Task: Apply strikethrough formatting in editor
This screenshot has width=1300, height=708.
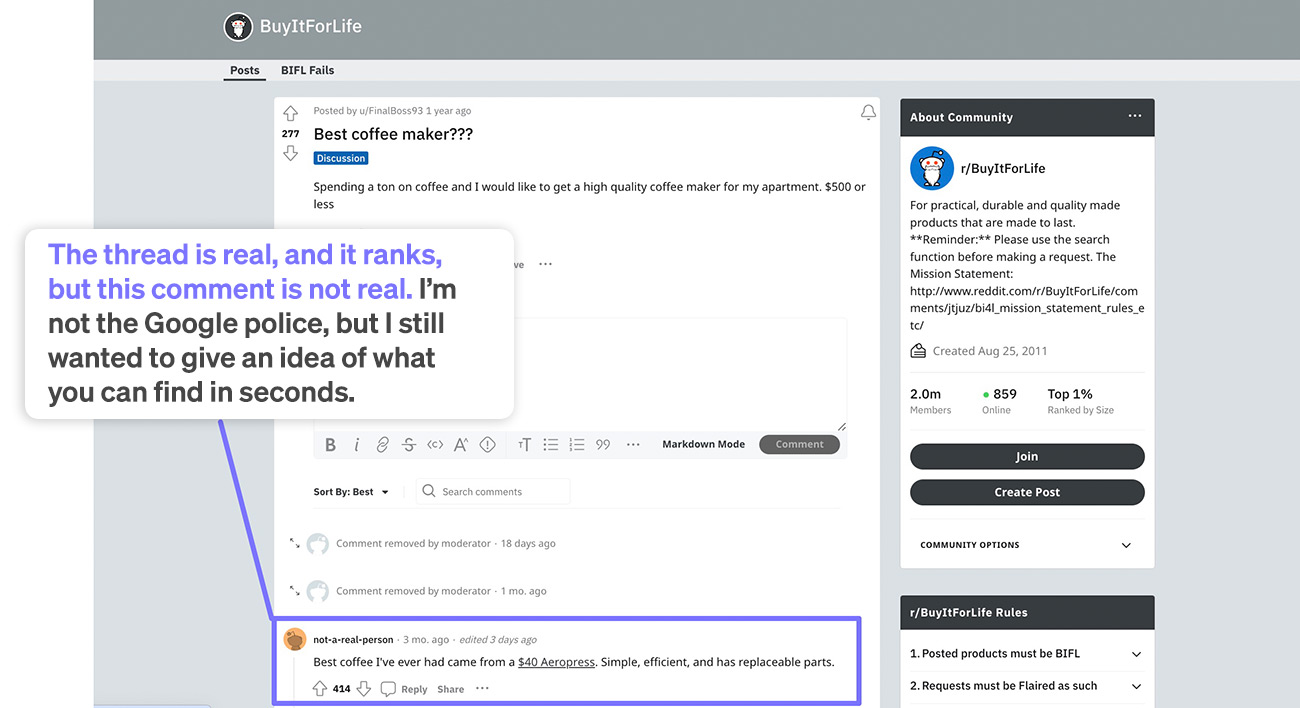Action: click(x=409, y=445)
